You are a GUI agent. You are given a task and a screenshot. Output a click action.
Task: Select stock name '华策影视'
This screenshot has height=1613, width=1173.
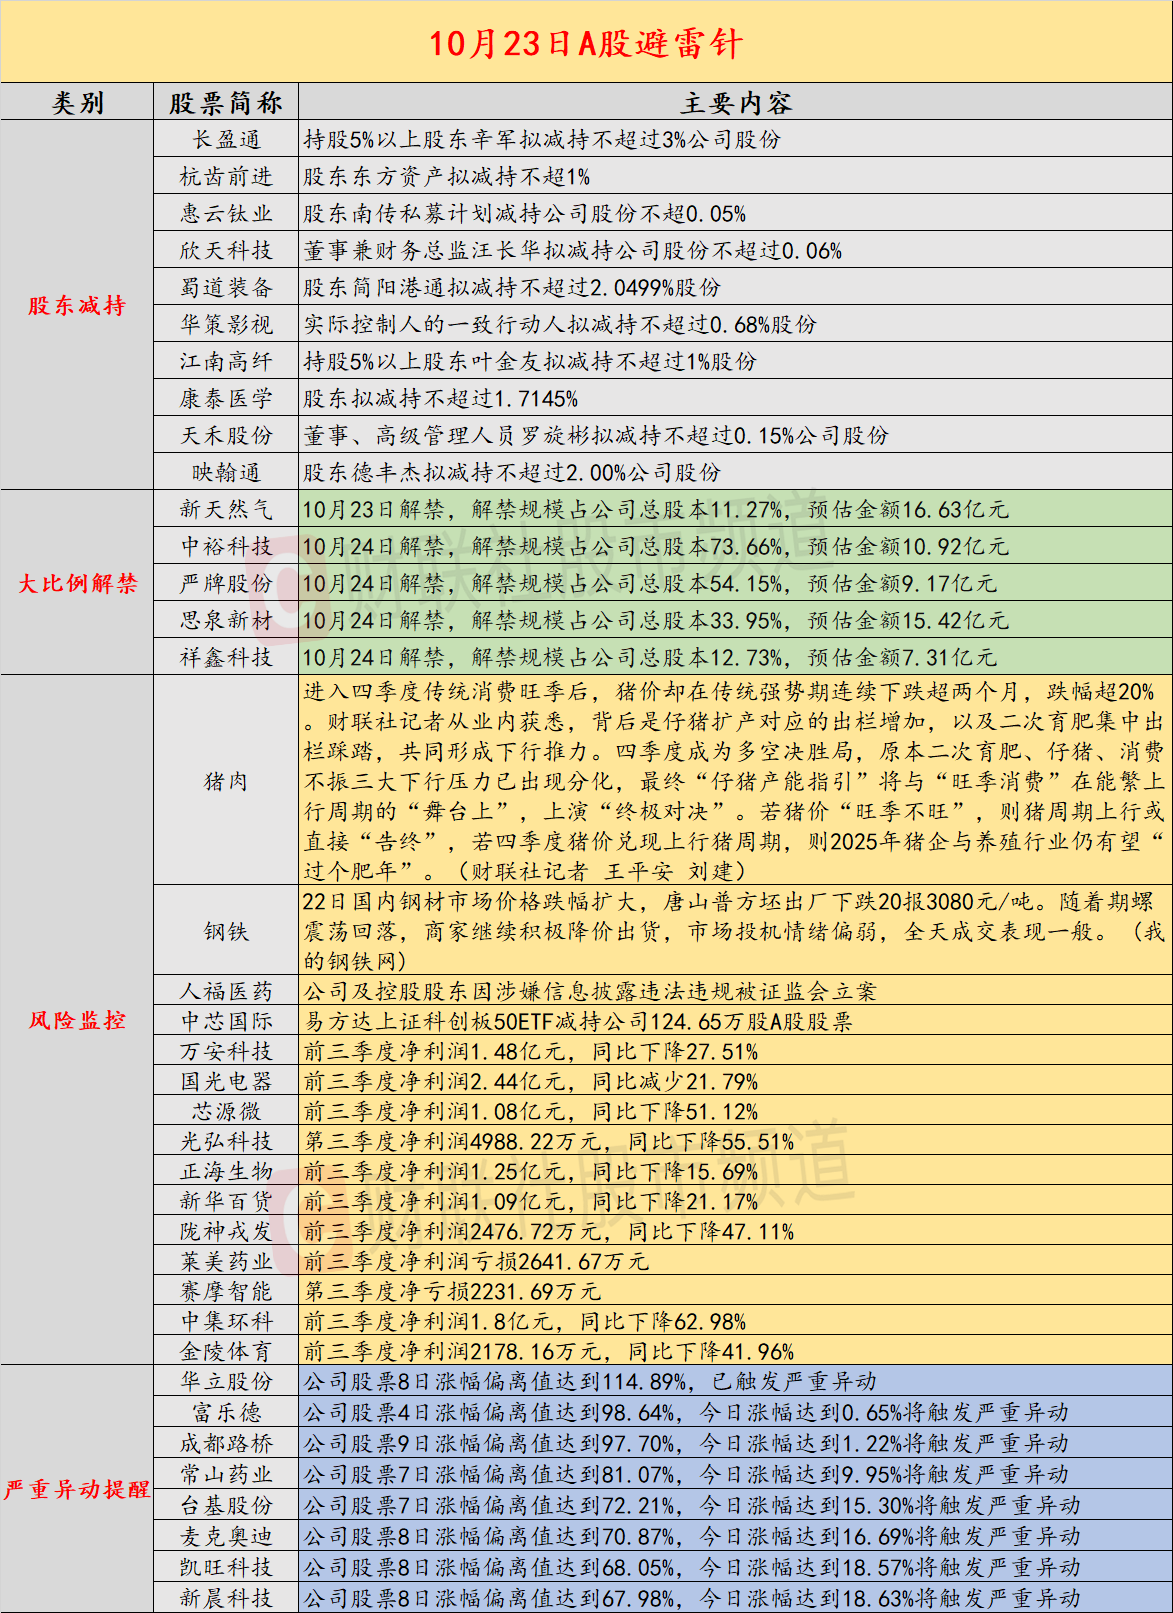click(226, 325)
